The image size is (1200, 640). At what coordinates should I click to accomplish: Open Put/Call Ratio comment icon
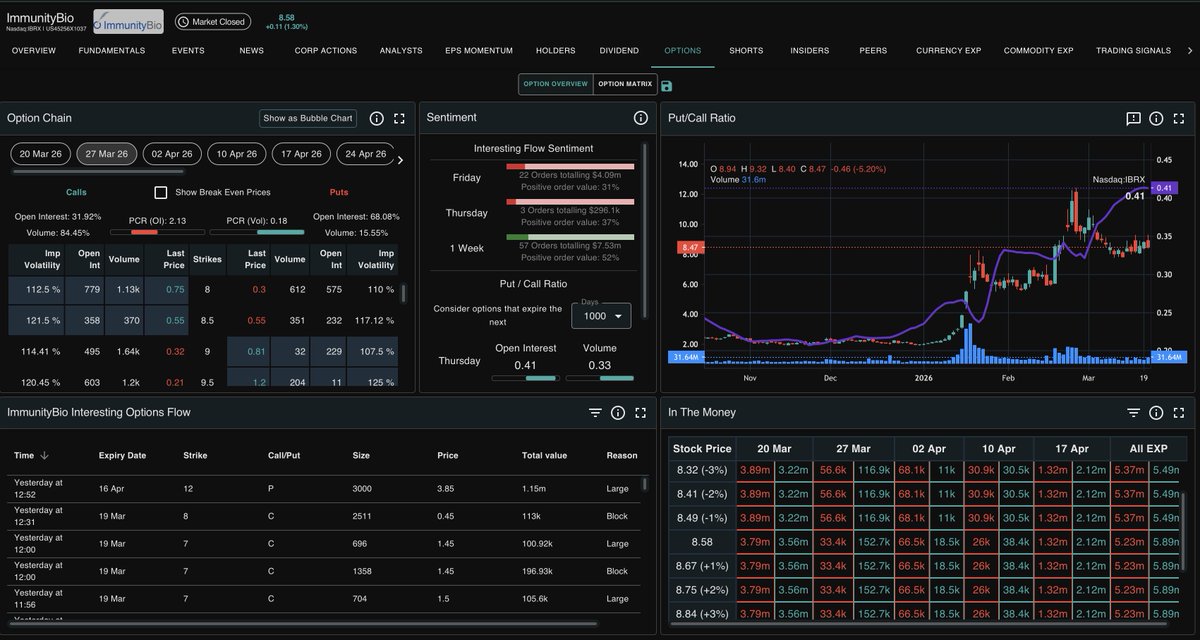point(1133,118)
